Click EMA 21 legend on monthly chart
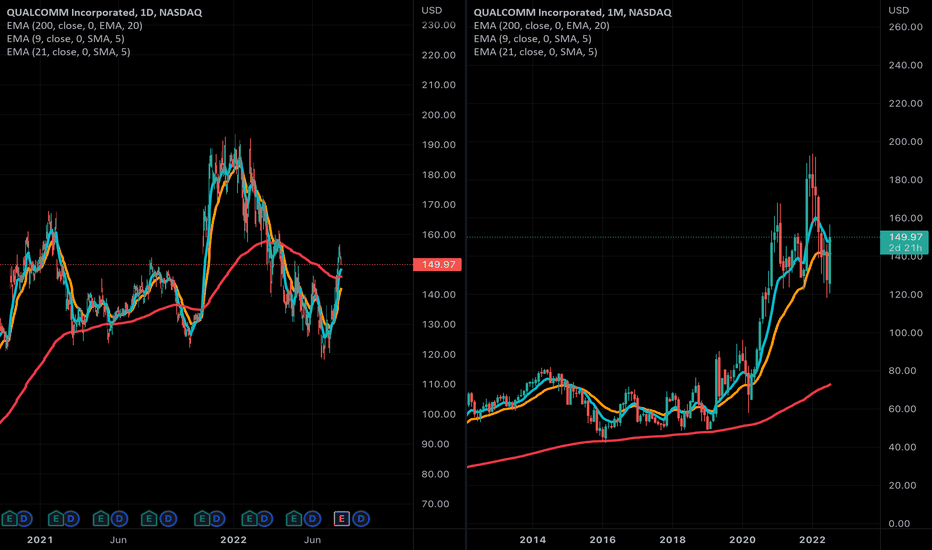The height and width of the screenshot is (550, 932). point(536,52)
